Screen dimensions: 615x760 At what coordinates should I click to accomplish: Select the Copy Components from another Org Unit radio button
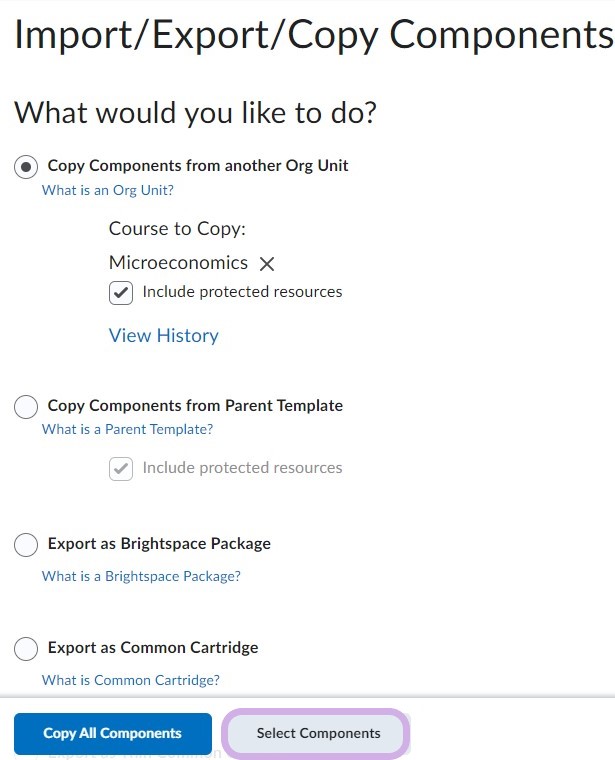[x=27, y=167]
